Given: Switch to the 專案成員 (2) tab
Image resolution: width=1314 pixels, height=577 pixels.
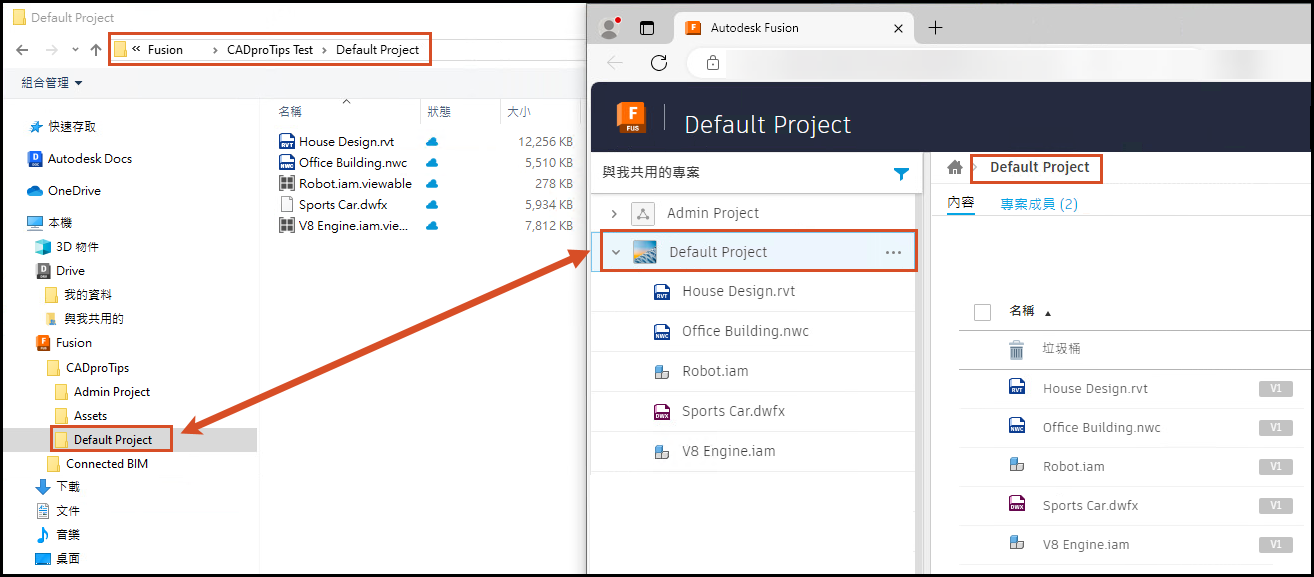Looking at the screenshot, I should 1039,204.
